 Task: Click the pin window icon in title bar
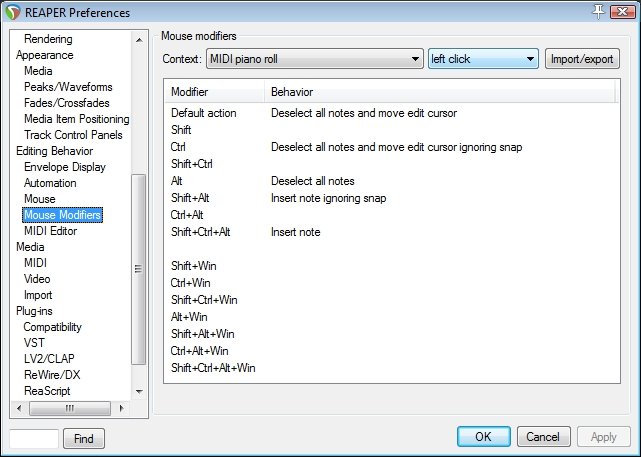[598, 11]
